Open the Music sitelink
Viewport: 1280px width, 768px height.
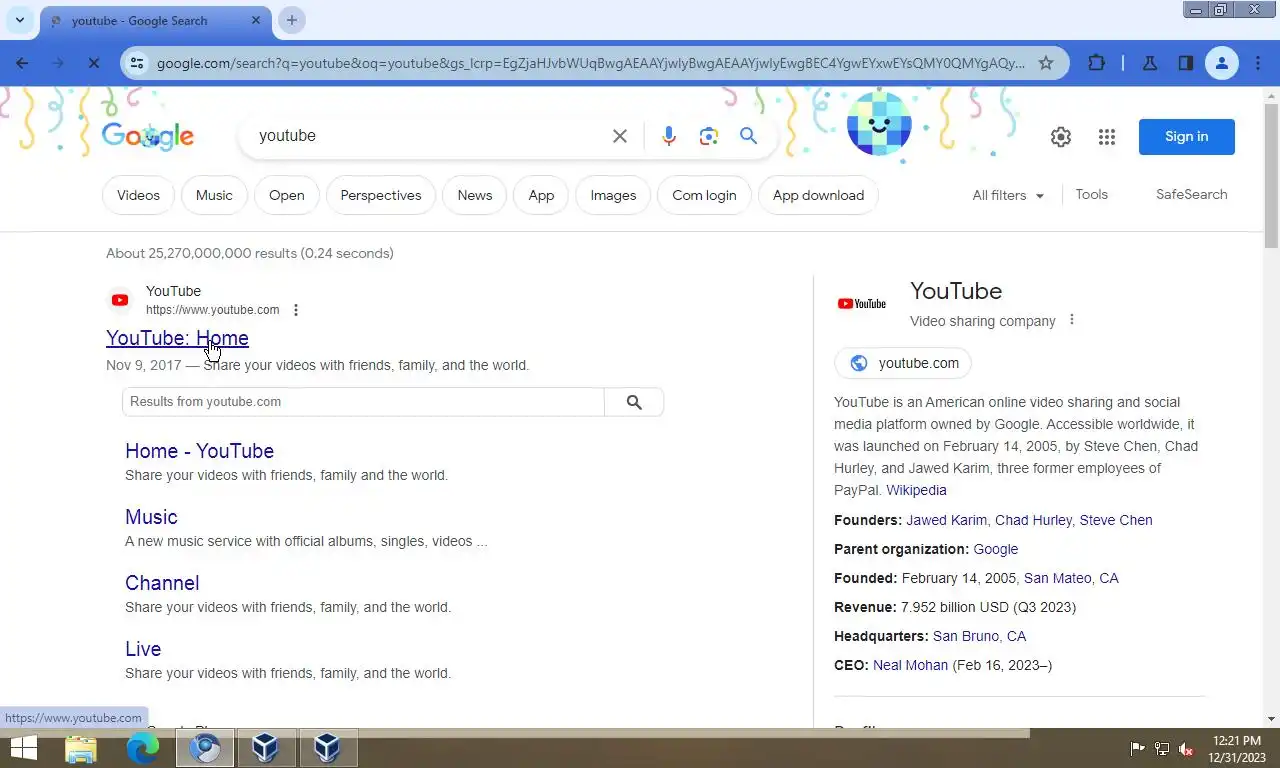[151, 517]
